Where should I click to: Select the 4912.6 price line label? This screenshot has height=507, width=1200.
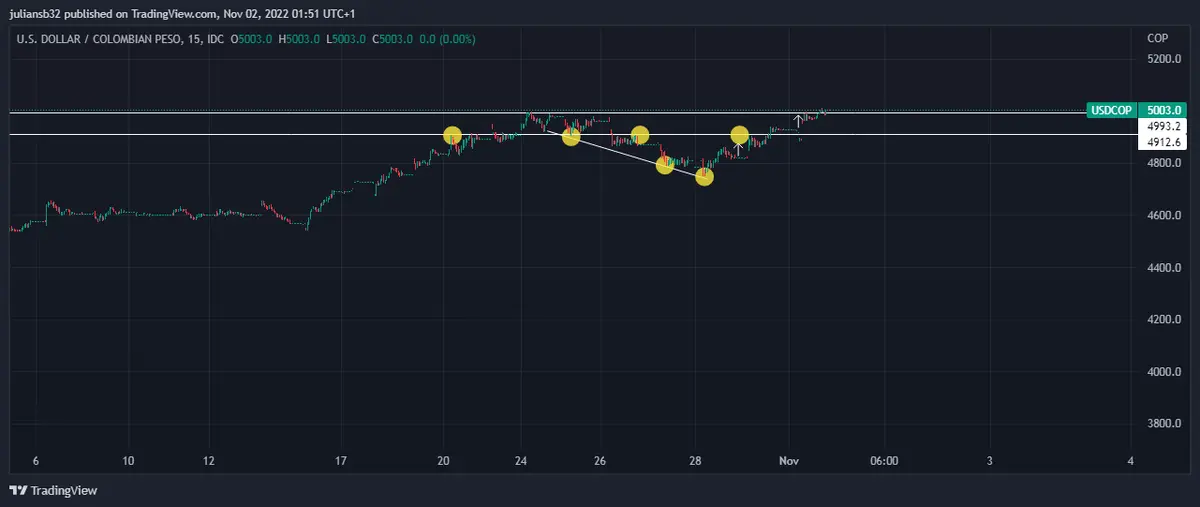[x=1164, y=142]
